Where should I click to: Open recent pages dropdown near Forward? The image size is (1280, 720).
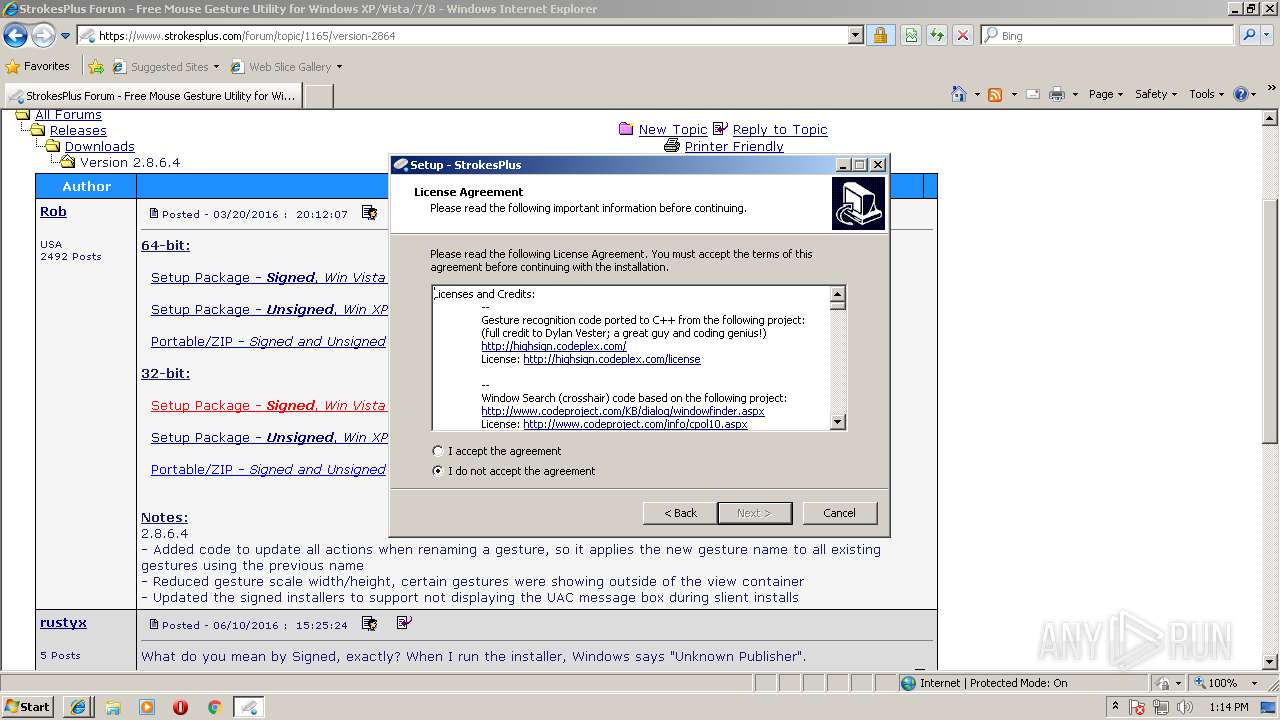65,36
